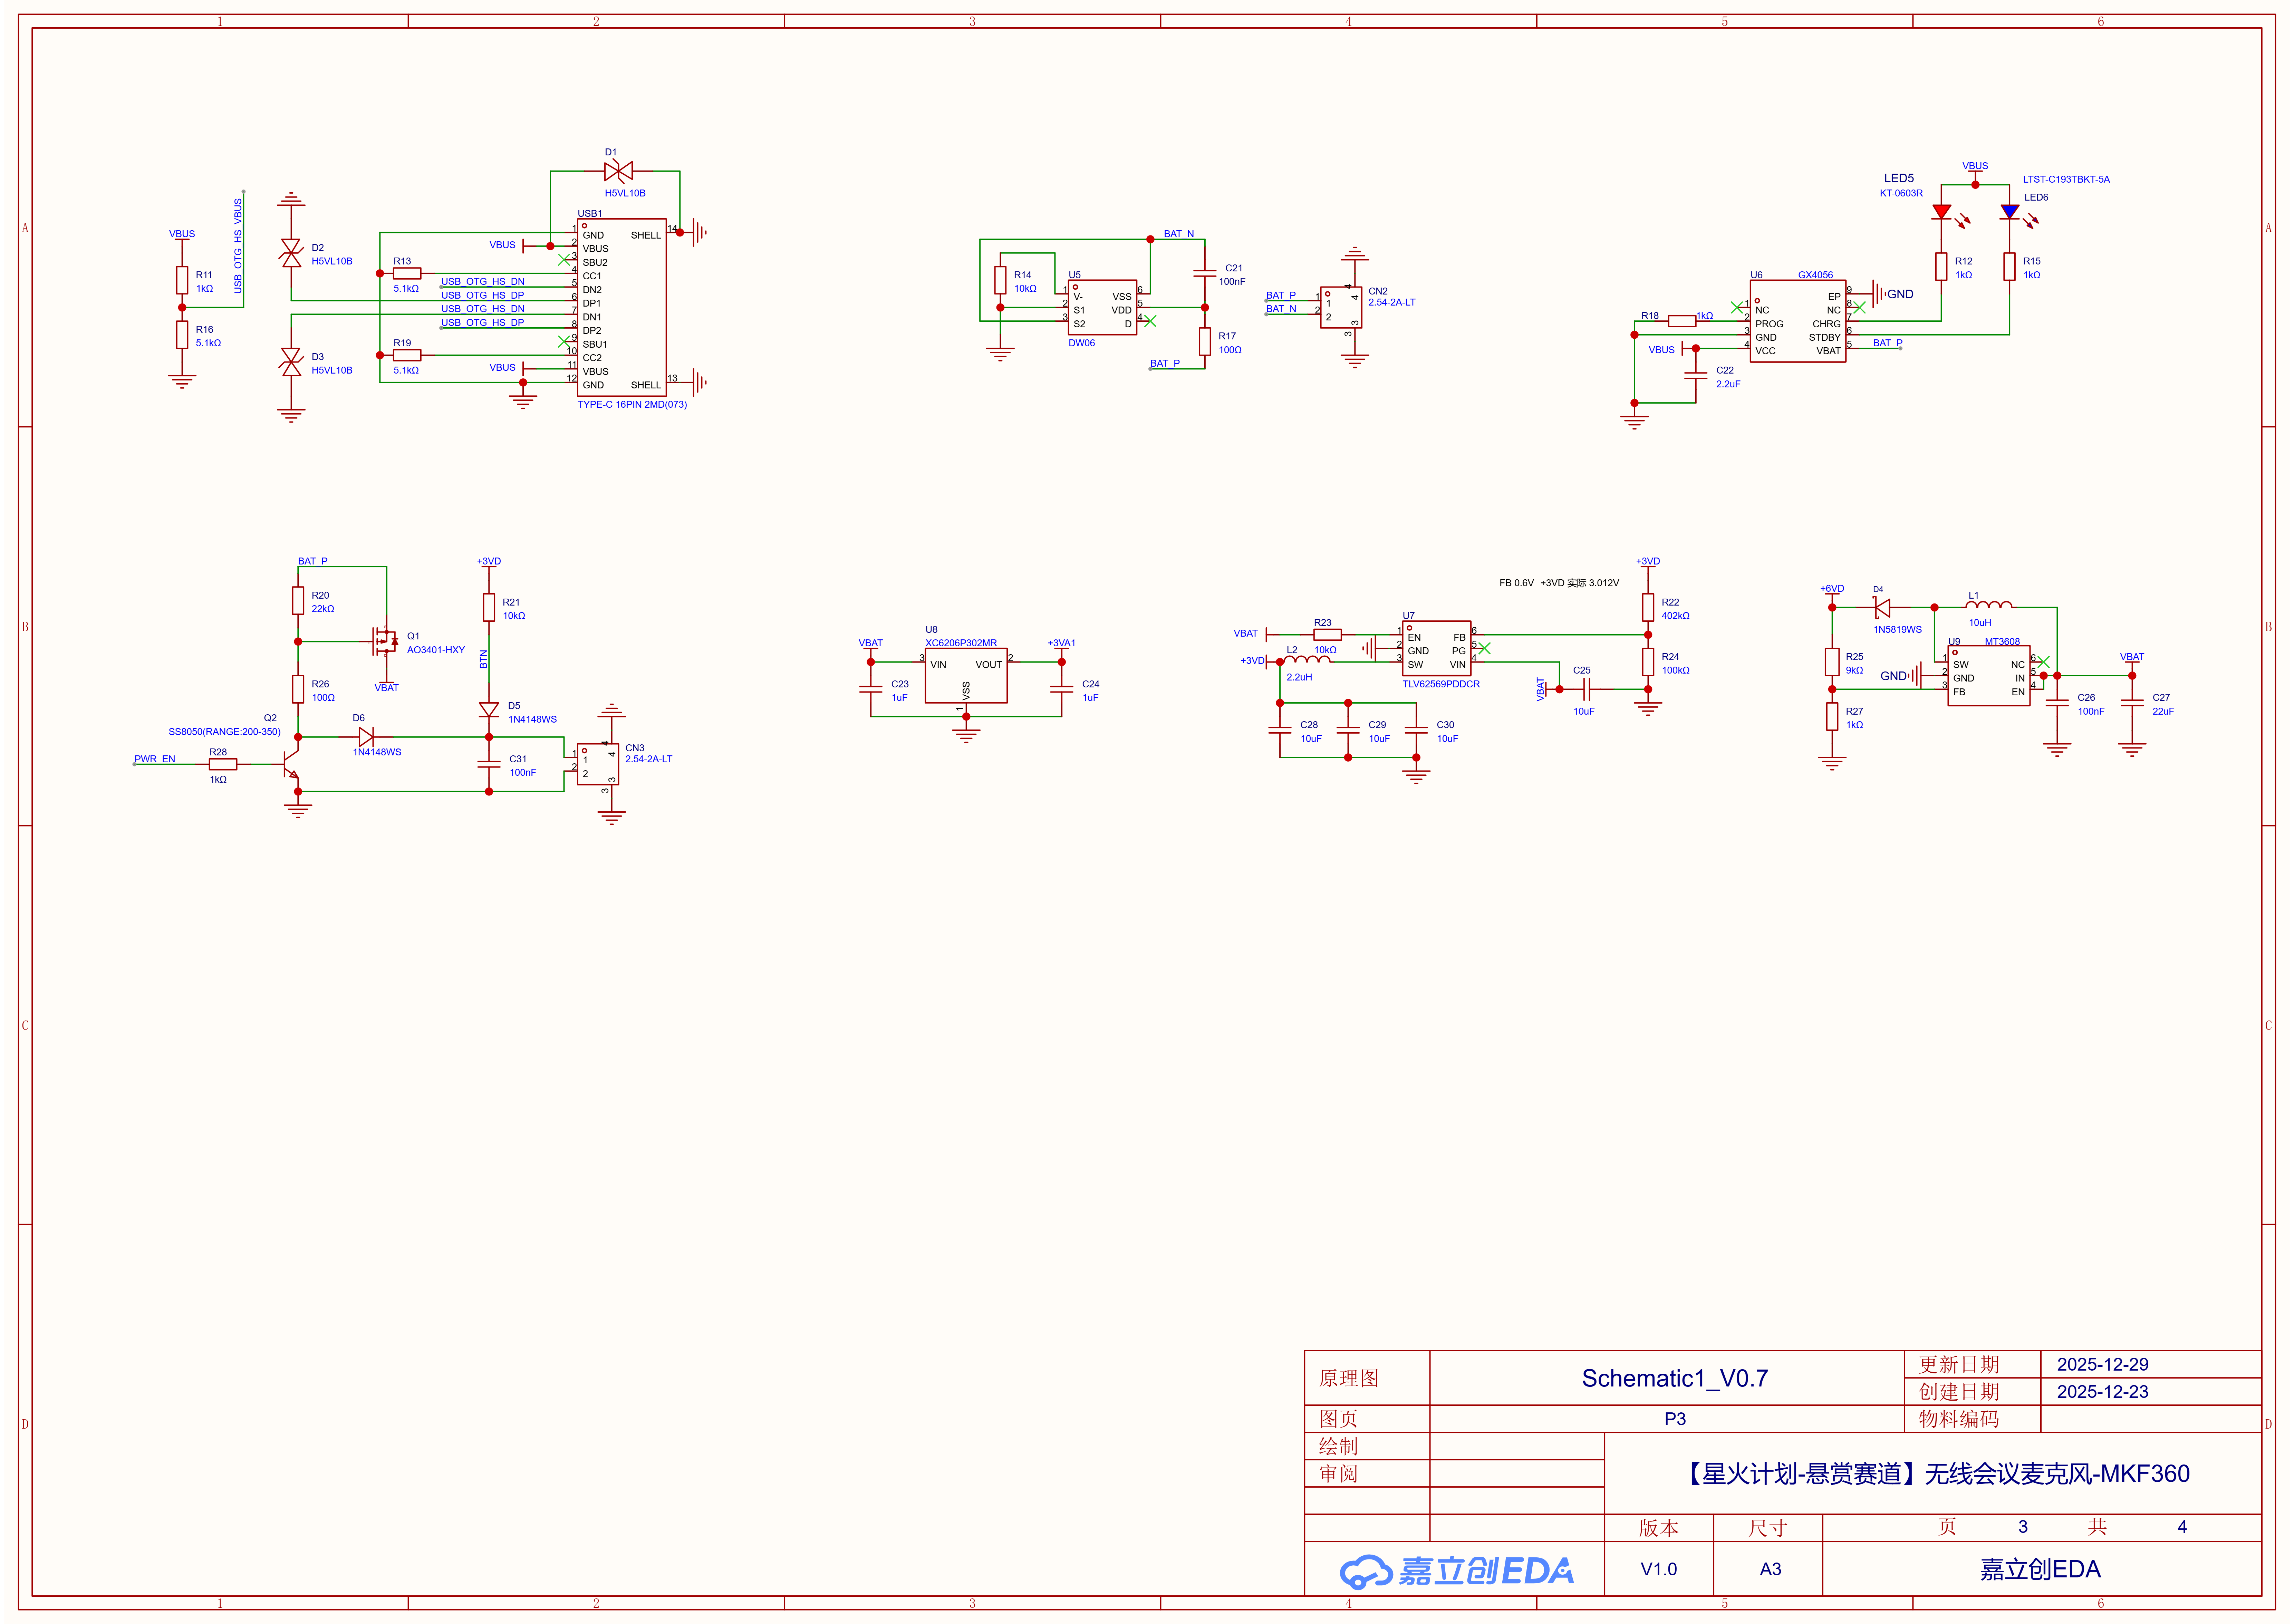The width and height of the screenshot is (2294, 1624).
Task: Select the D2 TVS diode symbol
Action: coord(291,253)
